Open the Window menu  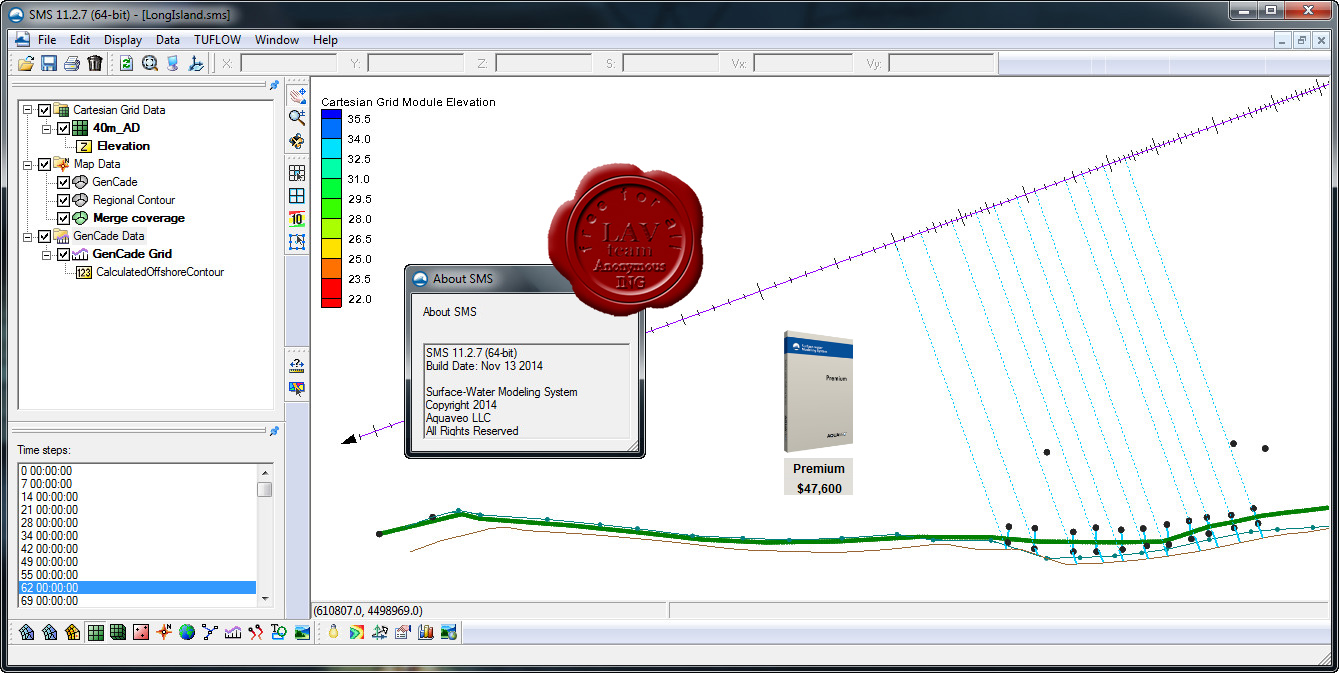277,40
